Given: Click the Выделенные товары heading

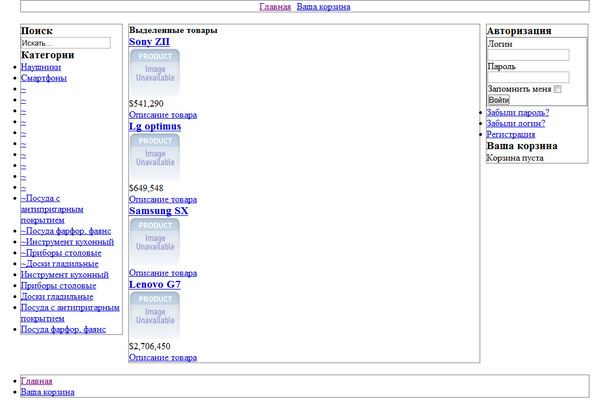Looking at the screenshot, I should click(173, 30).
